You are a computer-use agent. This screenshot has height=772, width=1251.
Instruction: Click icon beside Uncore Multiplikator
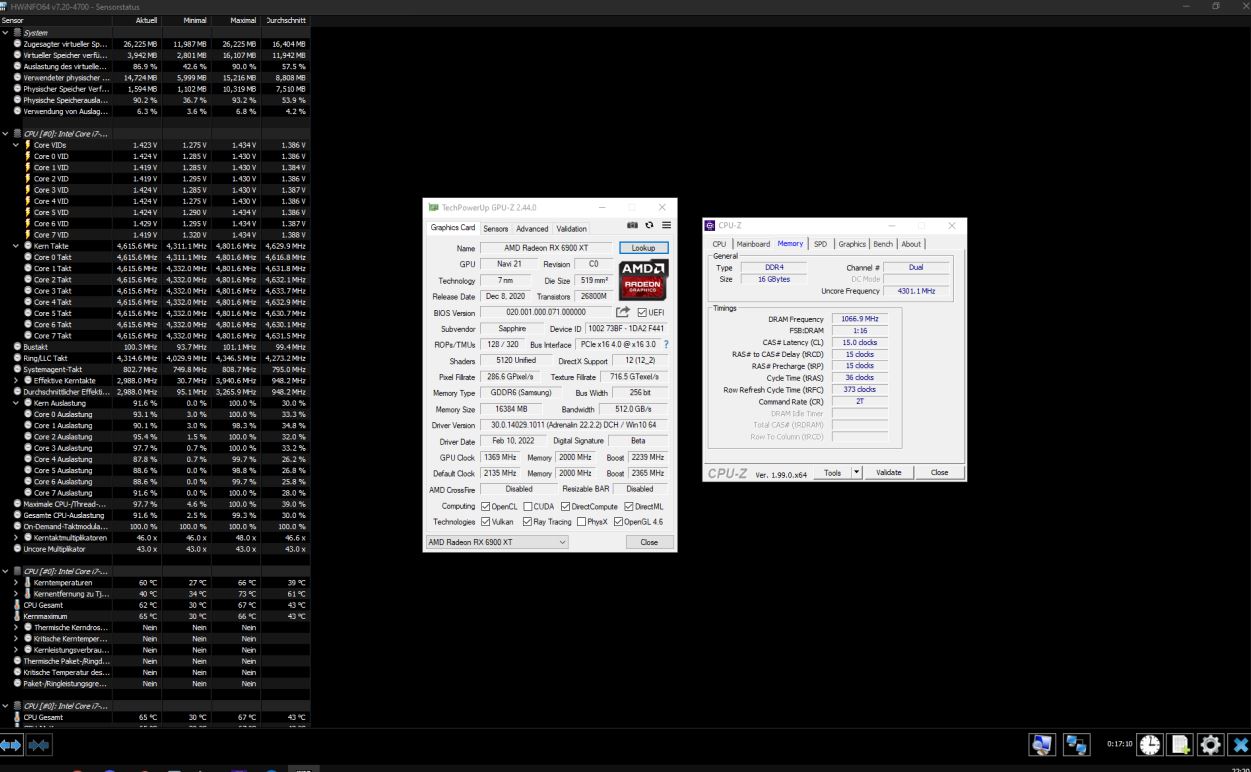[17, 548]
